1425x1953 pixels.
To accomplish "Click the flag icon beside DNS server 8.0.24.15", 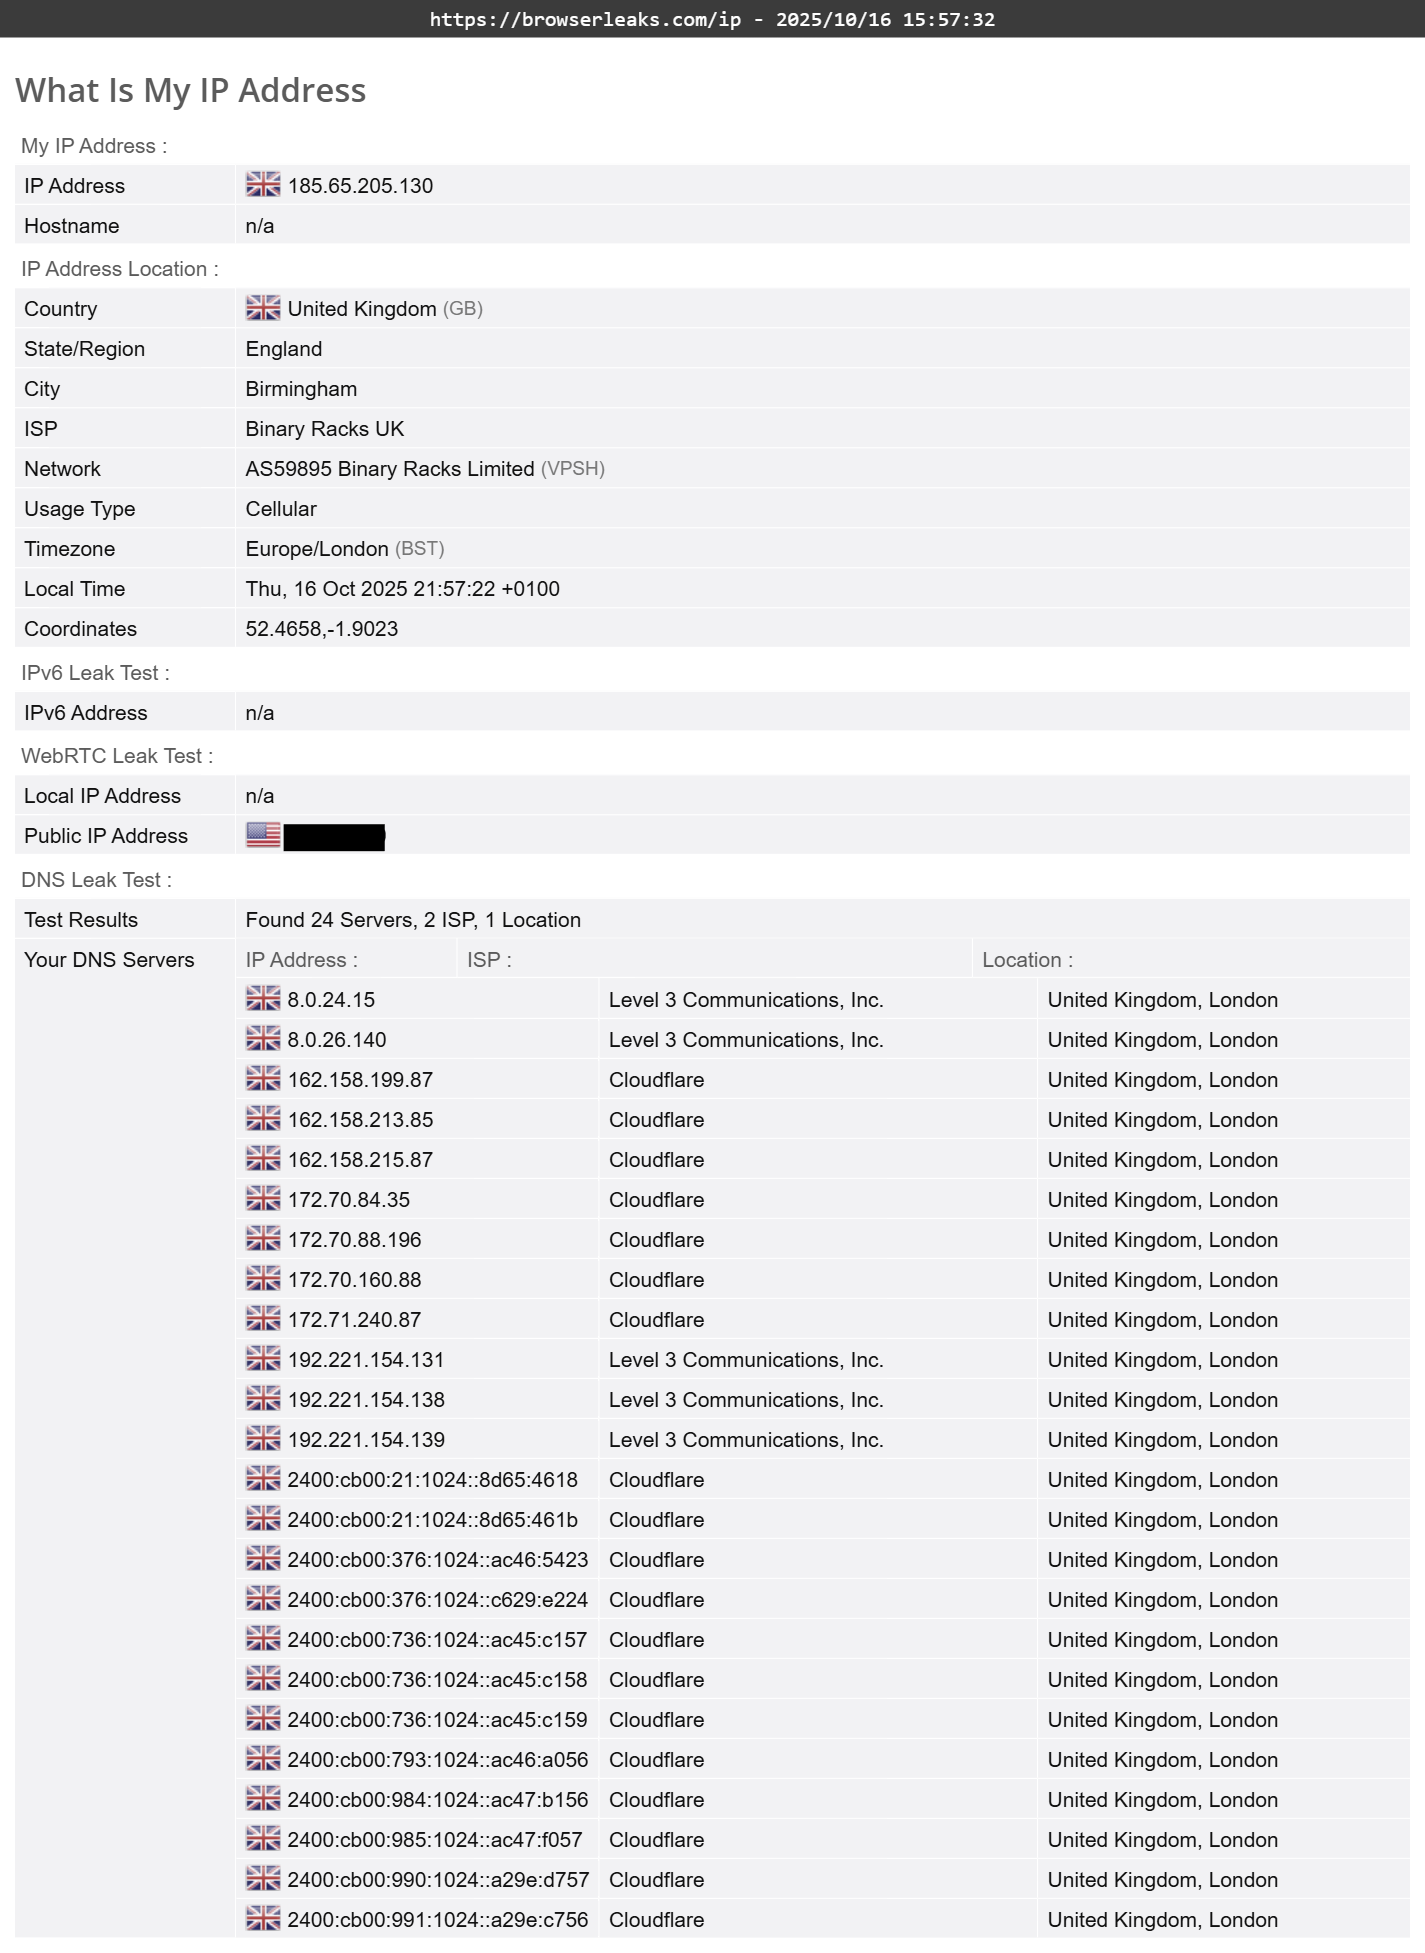I will (263, 999).
